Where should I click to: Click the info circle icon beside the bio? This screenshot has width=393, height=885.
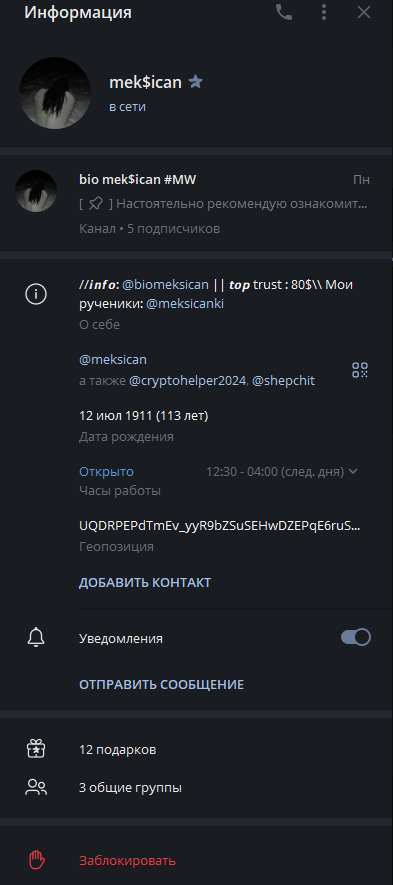tap(36, 294)
